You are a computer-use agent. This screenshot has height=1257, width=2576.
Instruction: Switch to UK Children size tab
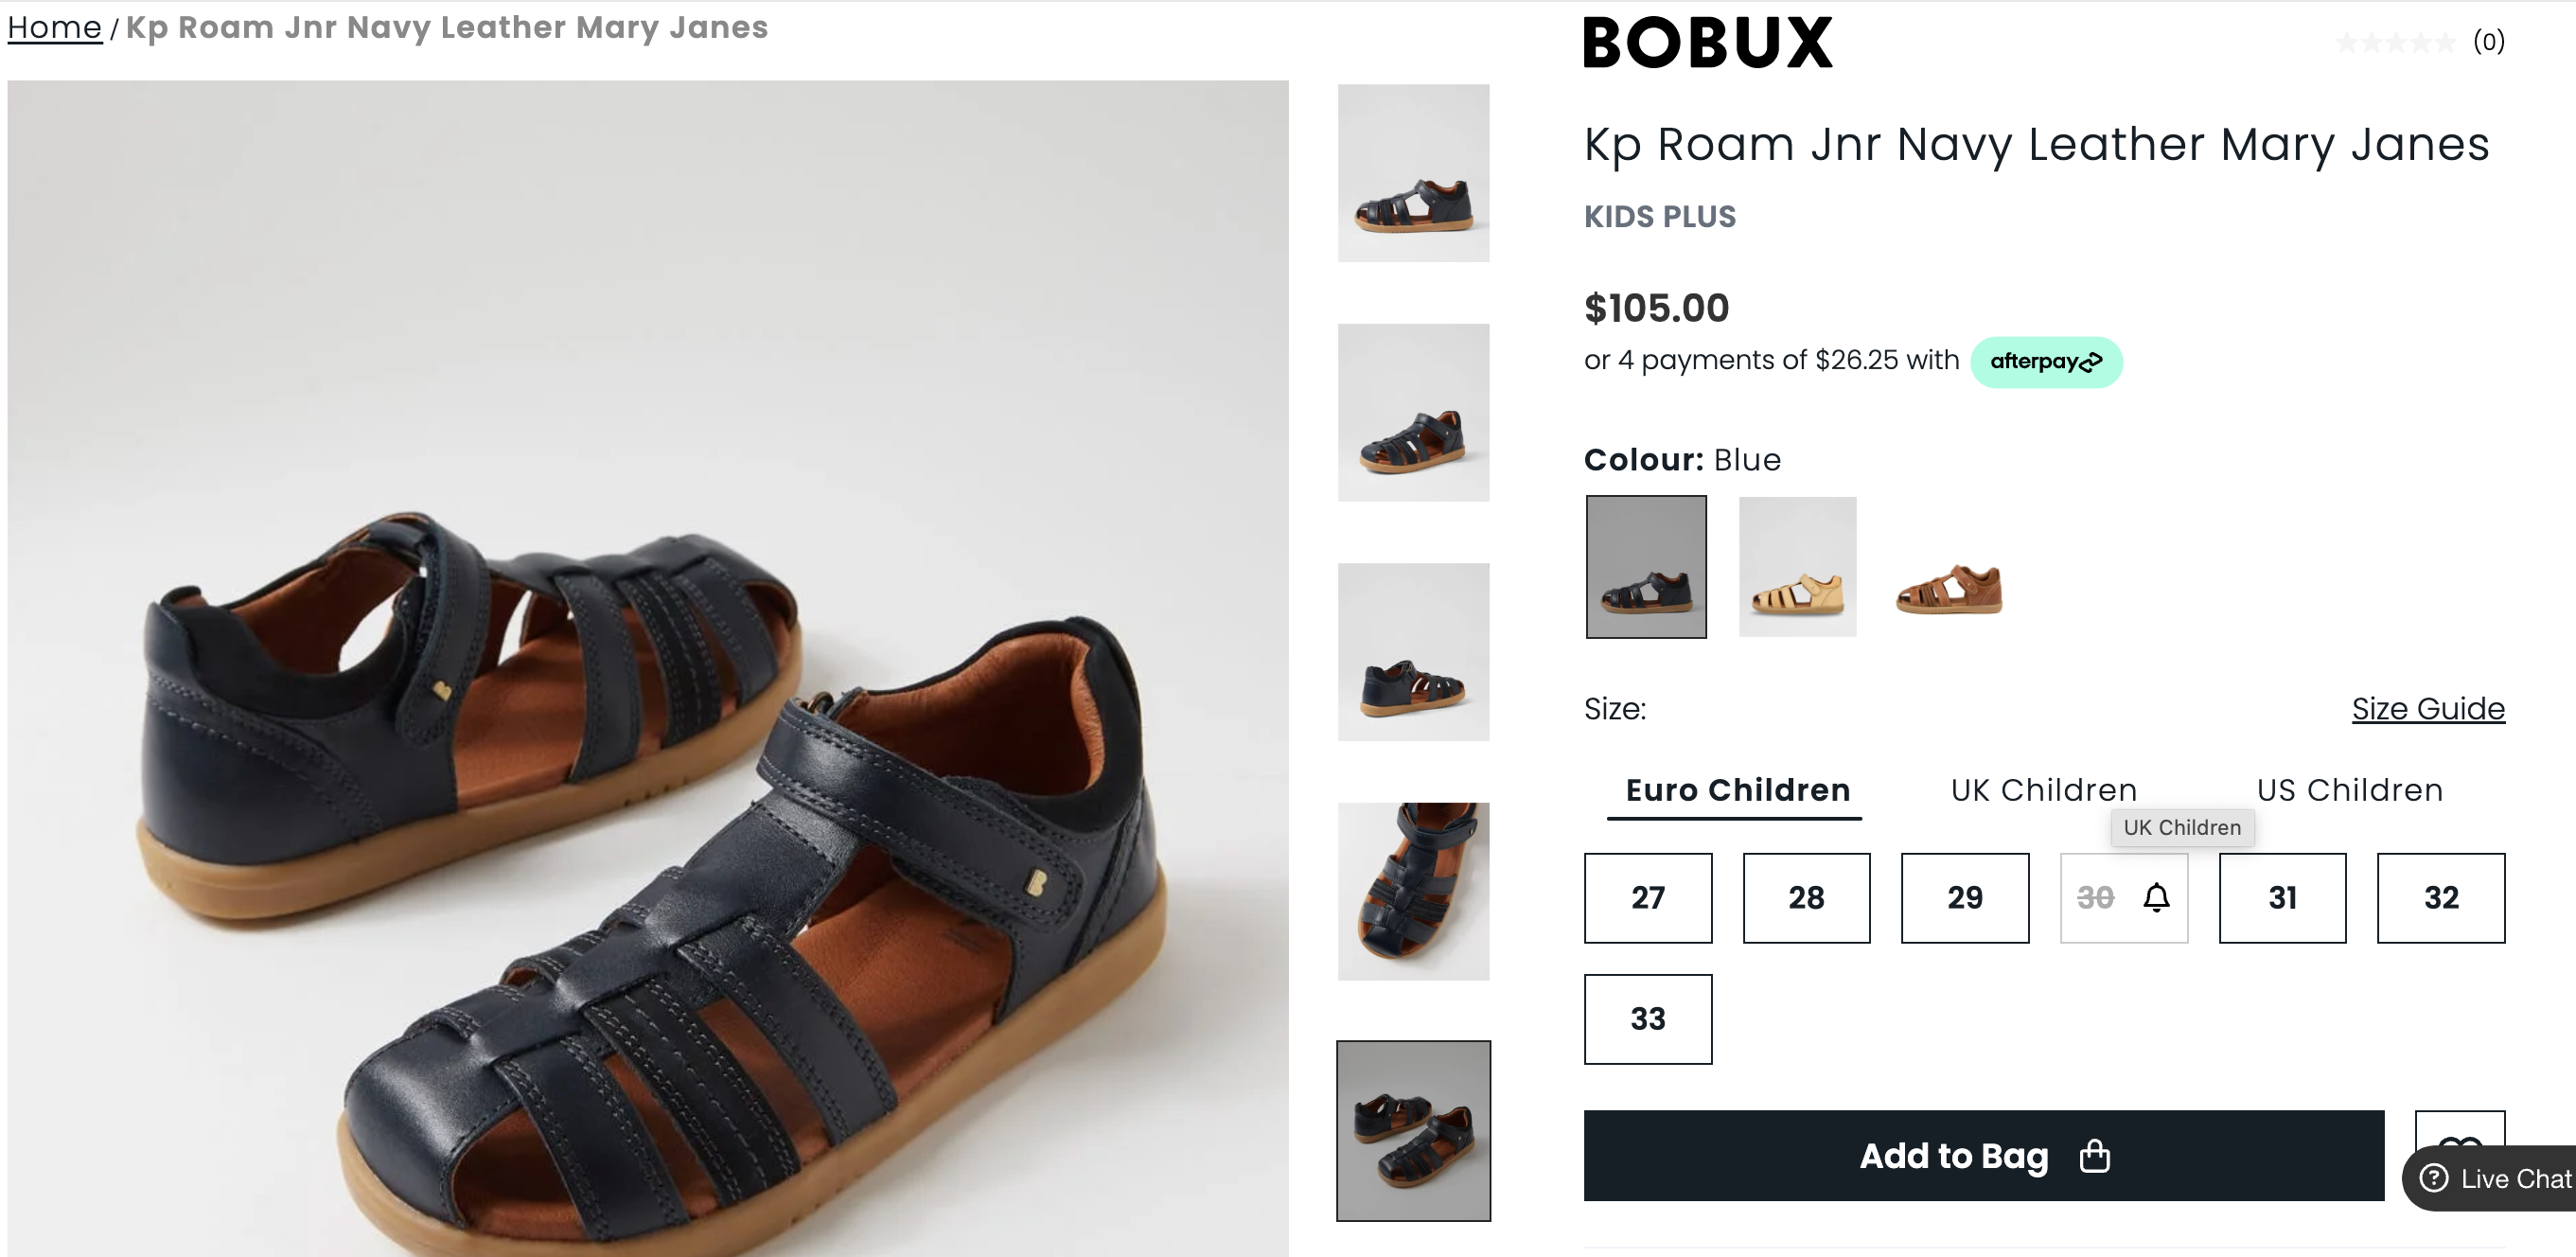point(2043,790)
